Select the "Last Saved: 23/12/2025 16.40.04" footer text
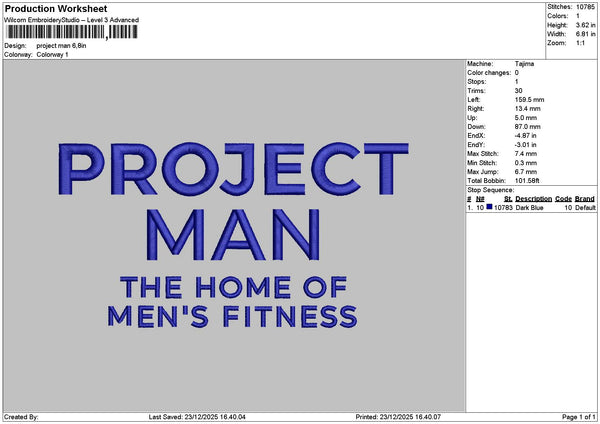Image resolution: width=600 pixels, height=424 pixels. tap(197, 417)
